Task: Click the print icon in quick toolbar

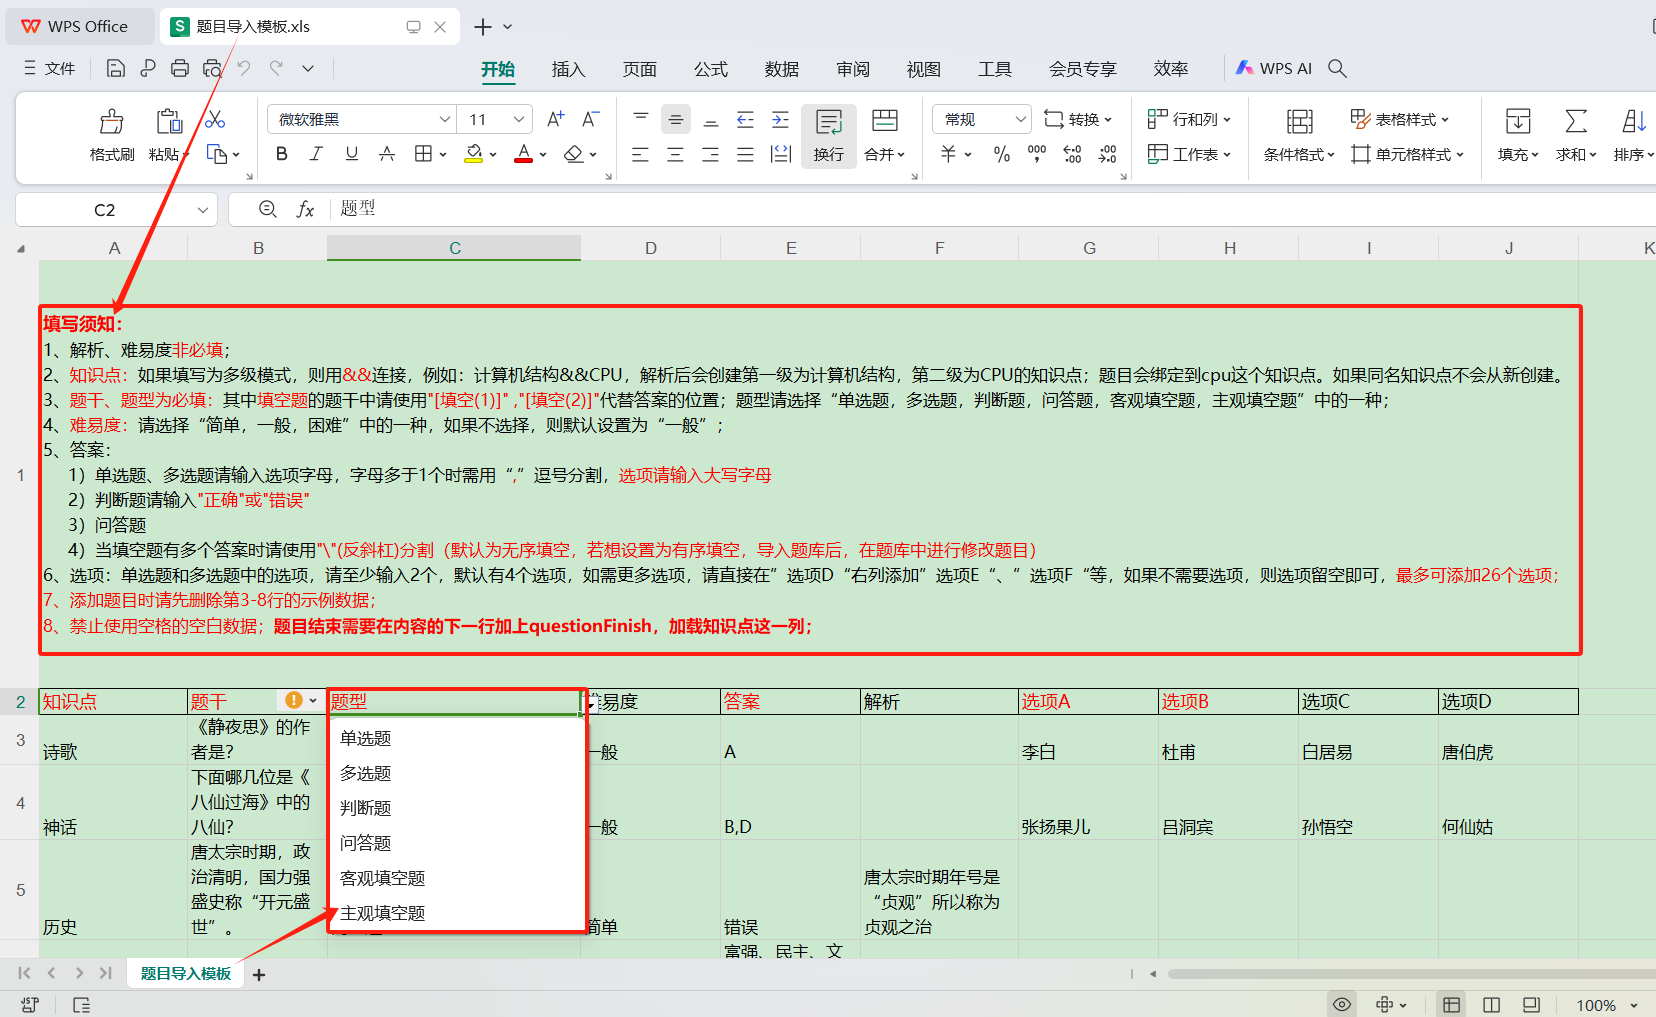Action: pos(180,68)
